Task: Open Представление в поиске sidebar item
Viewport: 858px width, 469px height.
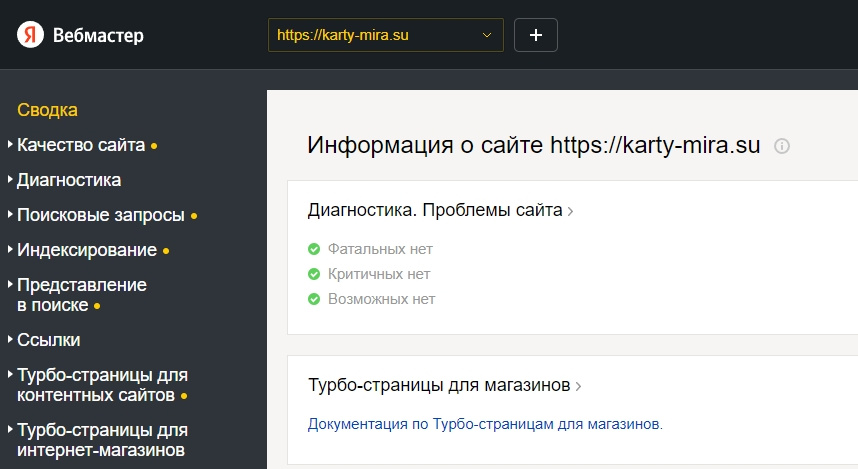Action: click(81, 295)
